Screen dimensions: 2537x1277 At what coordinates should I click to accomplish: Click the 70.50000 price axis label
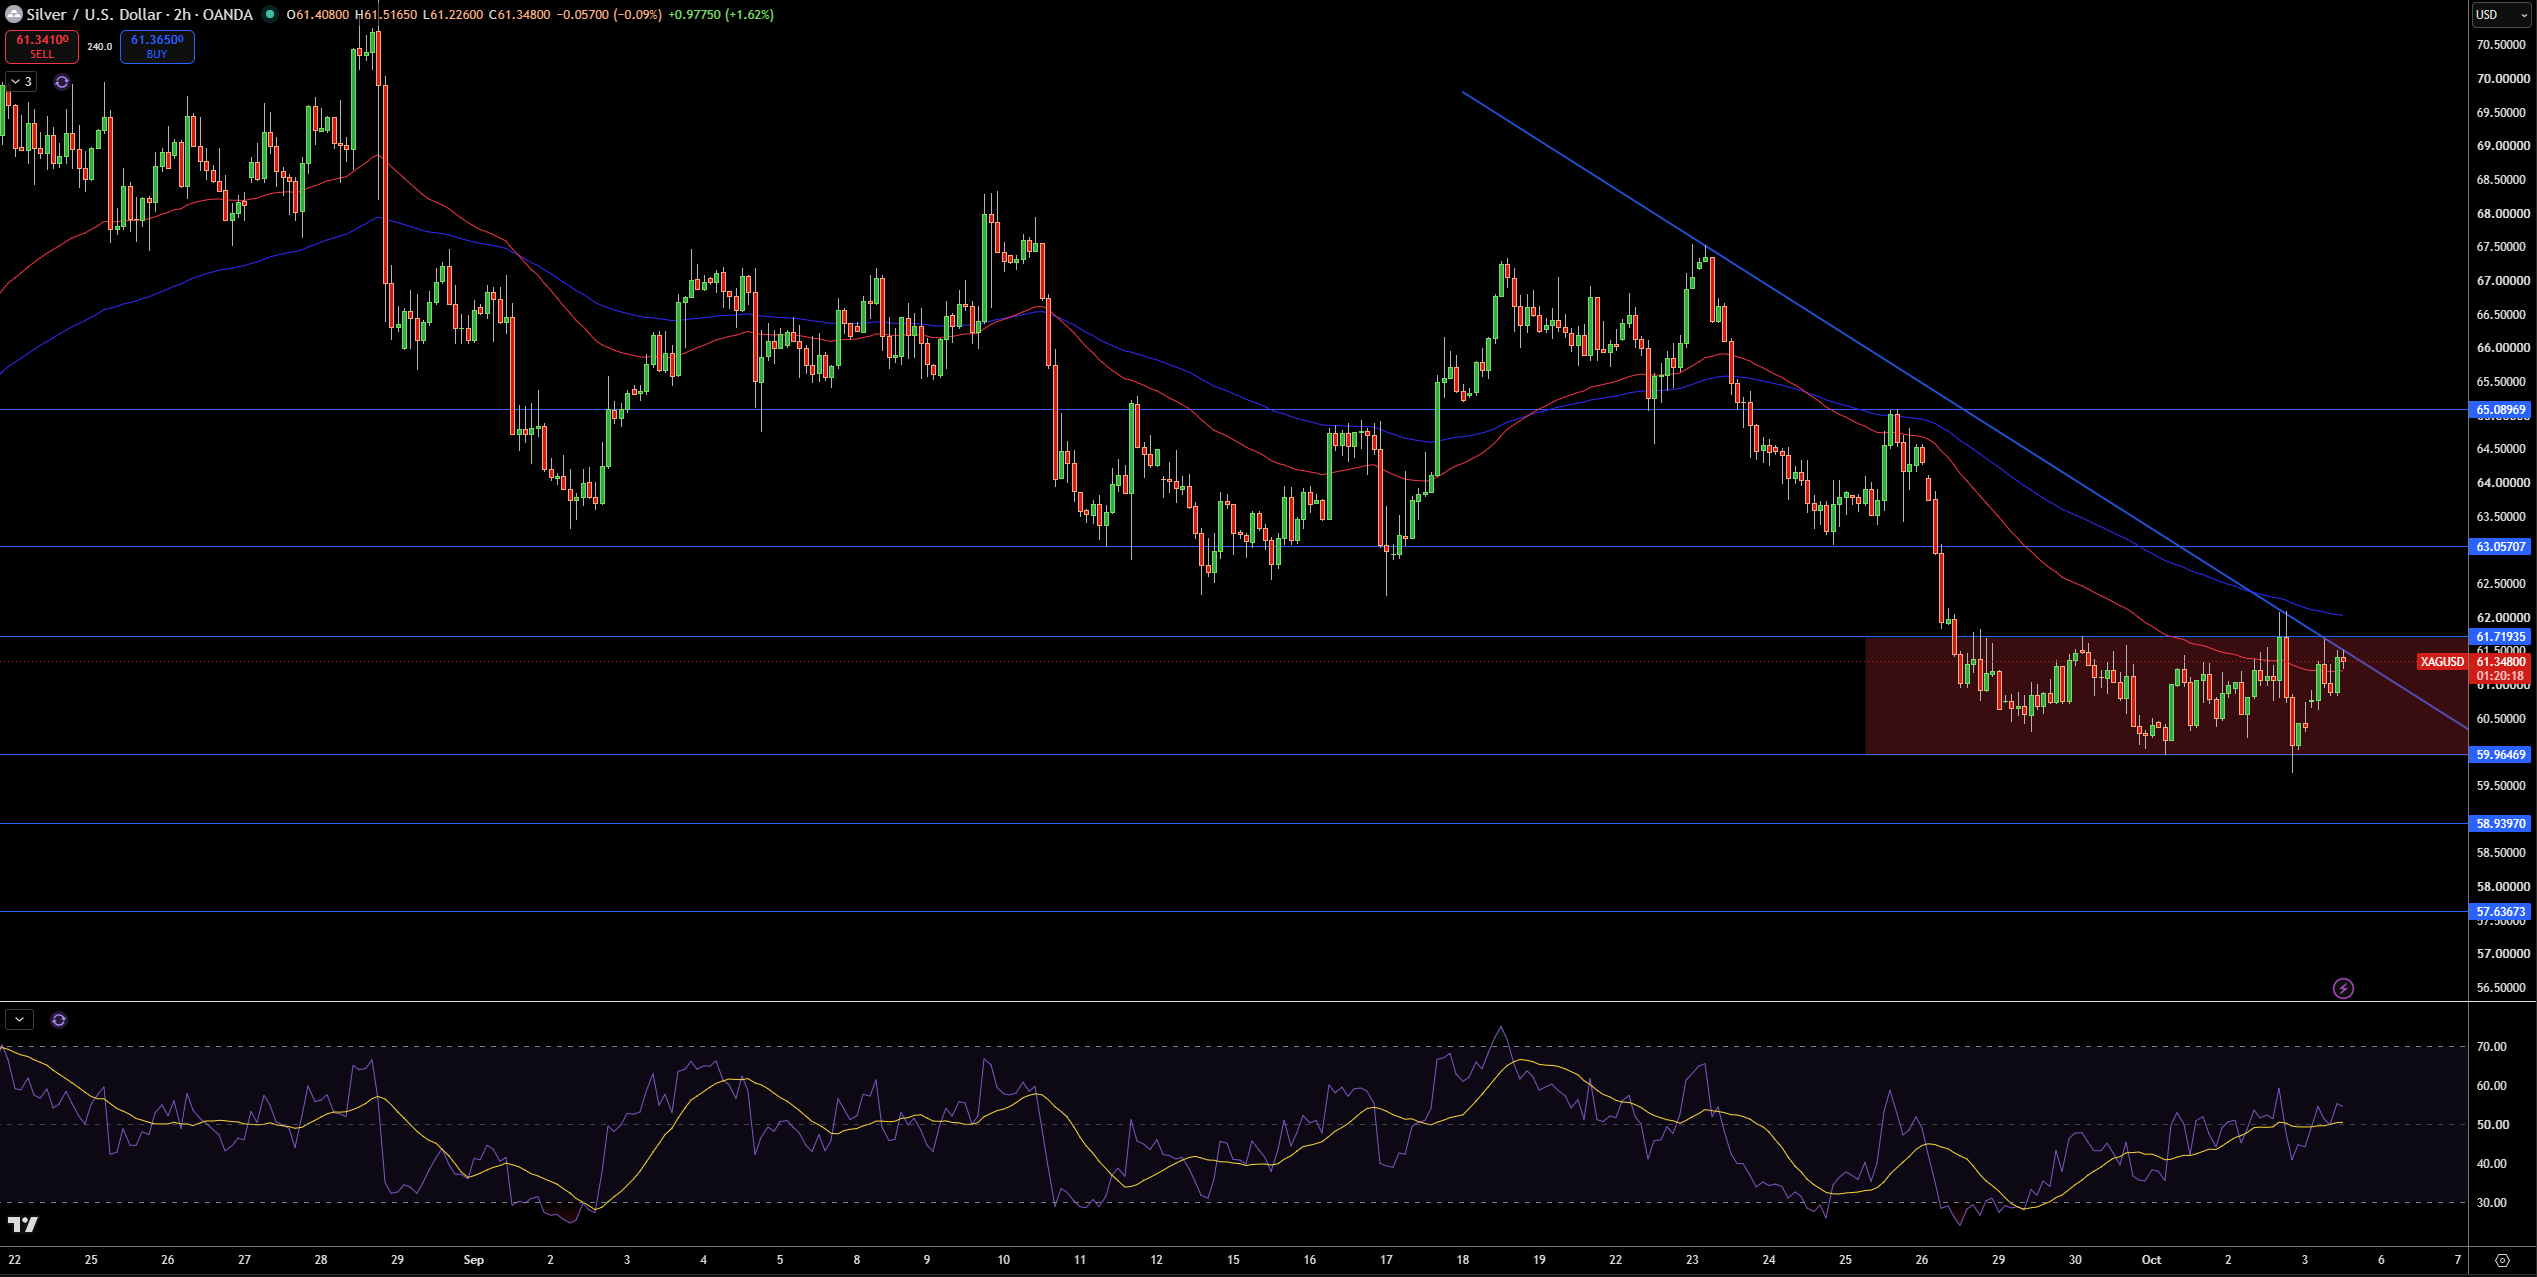[2503, 45]
